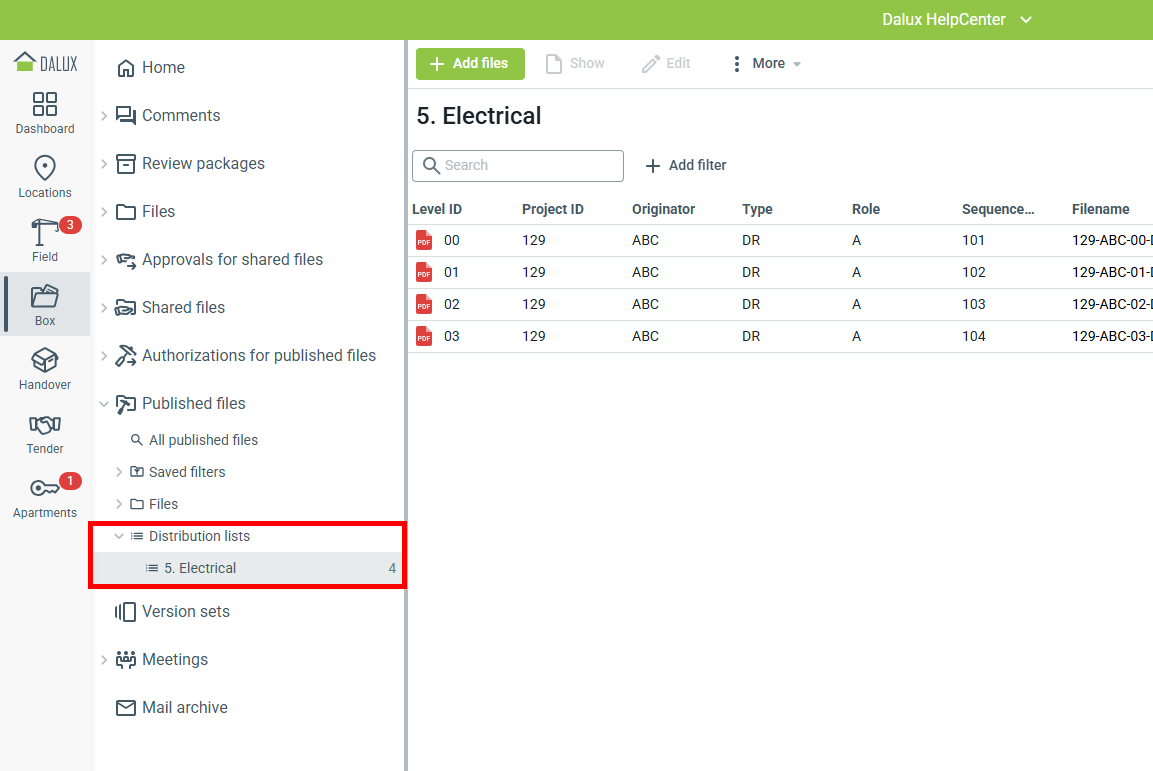This screenshot has width=1153, height=771.
Task: Click the Dalux logo
Action: (x=45, y=63)
